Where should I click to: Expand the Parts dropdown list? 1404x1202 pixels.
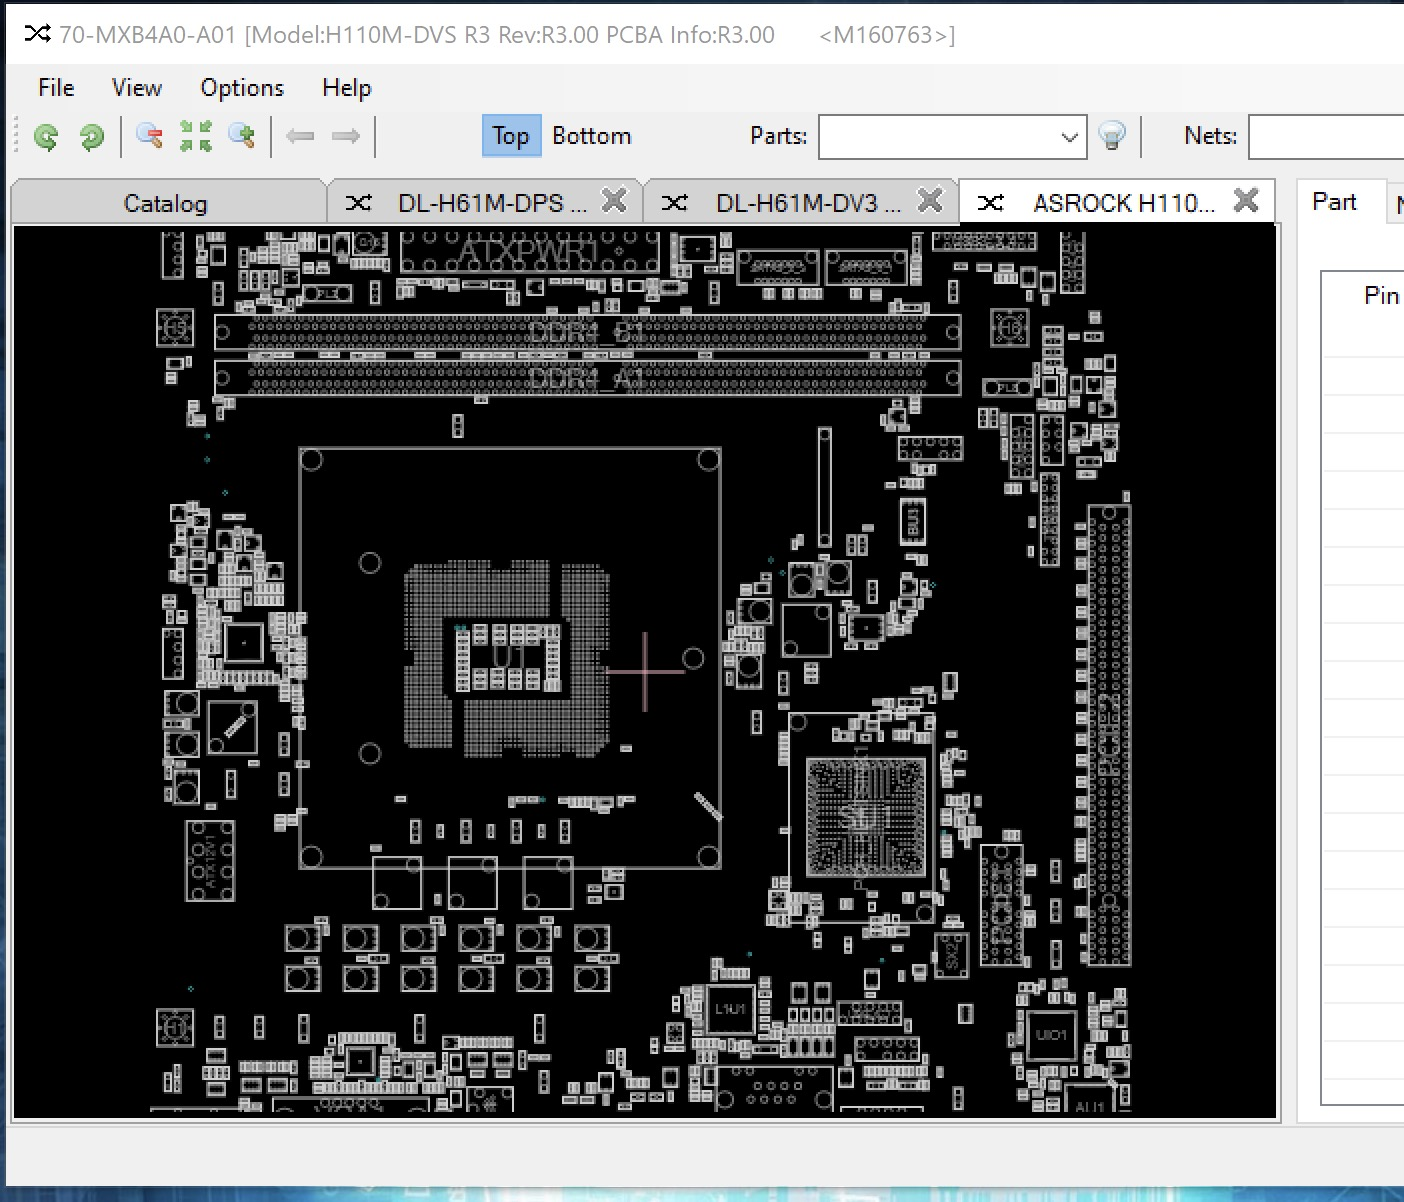point(1069,137)
